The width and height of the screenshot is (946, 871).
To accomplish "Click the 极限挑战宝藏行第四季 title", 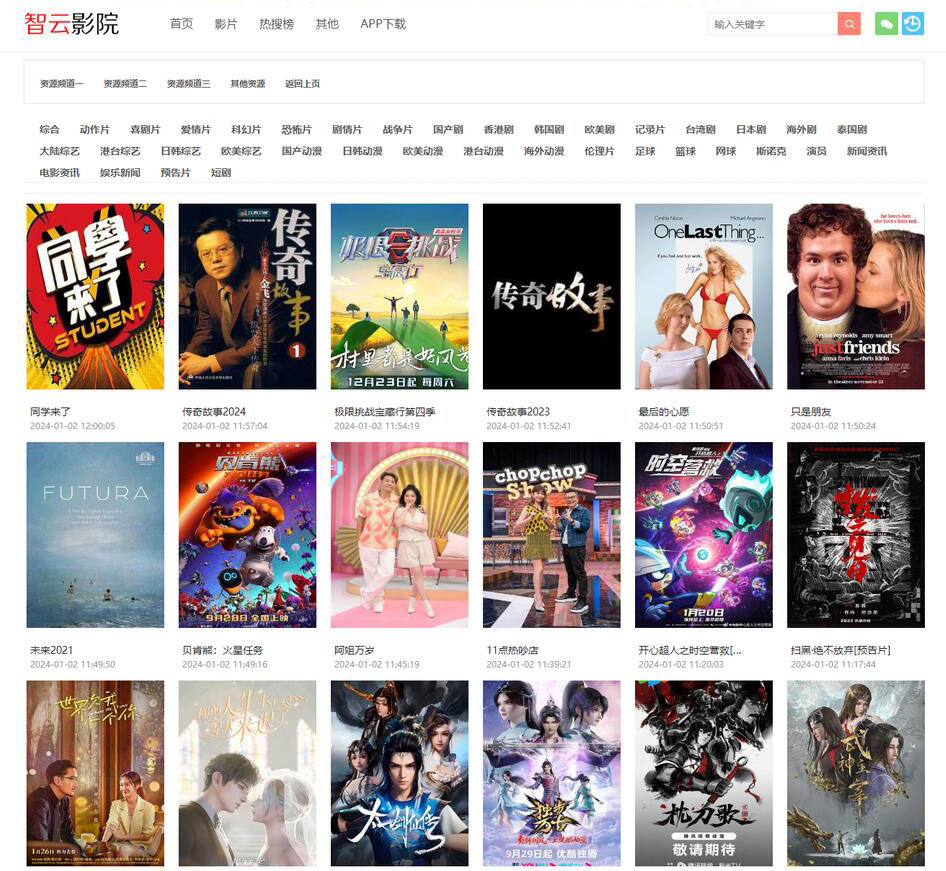I will 385,412.
